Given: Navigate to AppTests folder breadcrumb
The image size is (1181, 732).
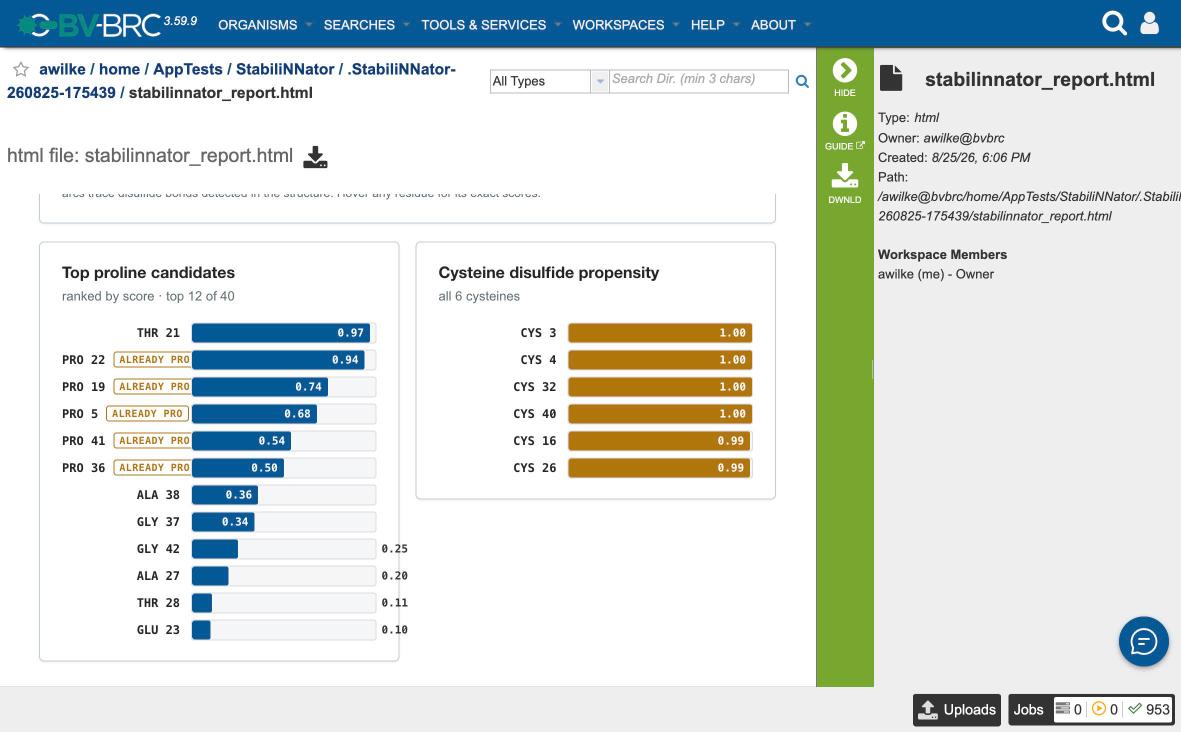Looking at the screenshot, I should click(188, 69).
